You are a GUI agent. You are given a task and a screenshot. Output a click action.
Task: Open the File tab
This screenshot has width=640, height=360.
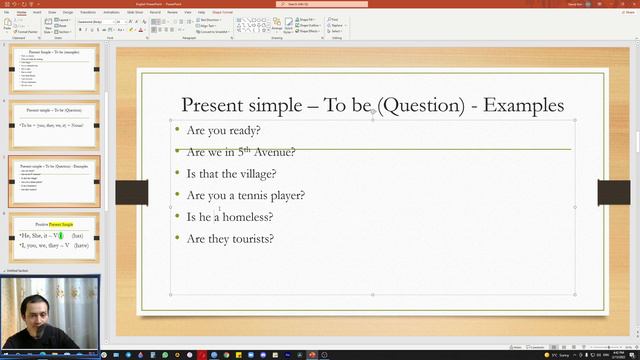[x=7, y=12]
